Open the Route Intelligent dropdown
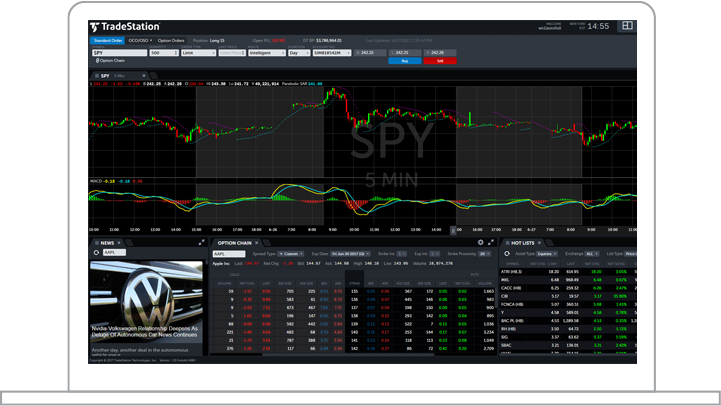The height and width of the screenshot is (406, 721). coord(267,53)
